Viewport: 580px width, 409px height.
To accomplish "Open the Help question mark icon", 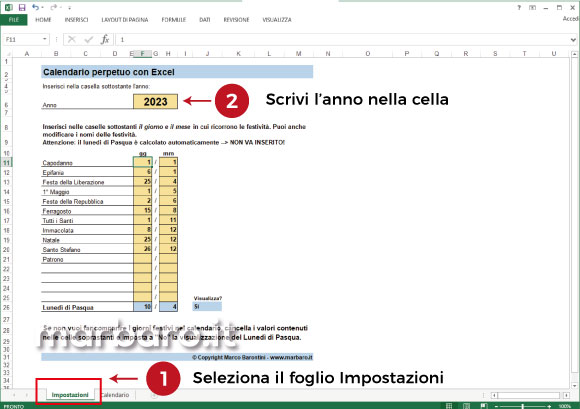I will (519, 7).
